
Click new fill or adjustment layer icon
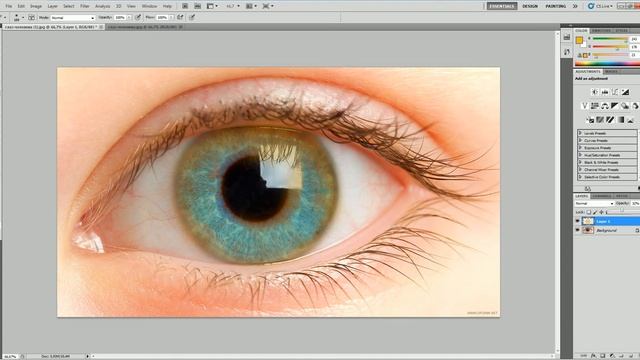coord(612,356)
